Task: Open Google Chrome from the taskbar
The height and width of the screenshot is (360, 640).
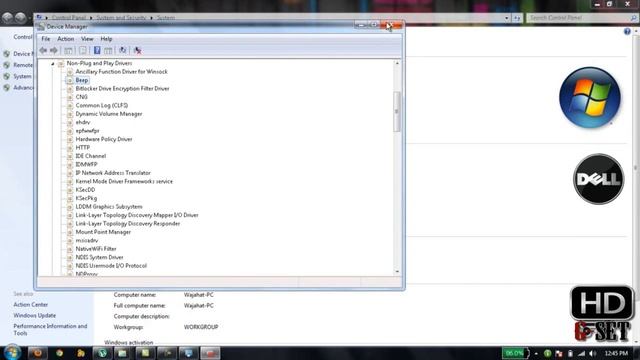Action: click(60, 353)
